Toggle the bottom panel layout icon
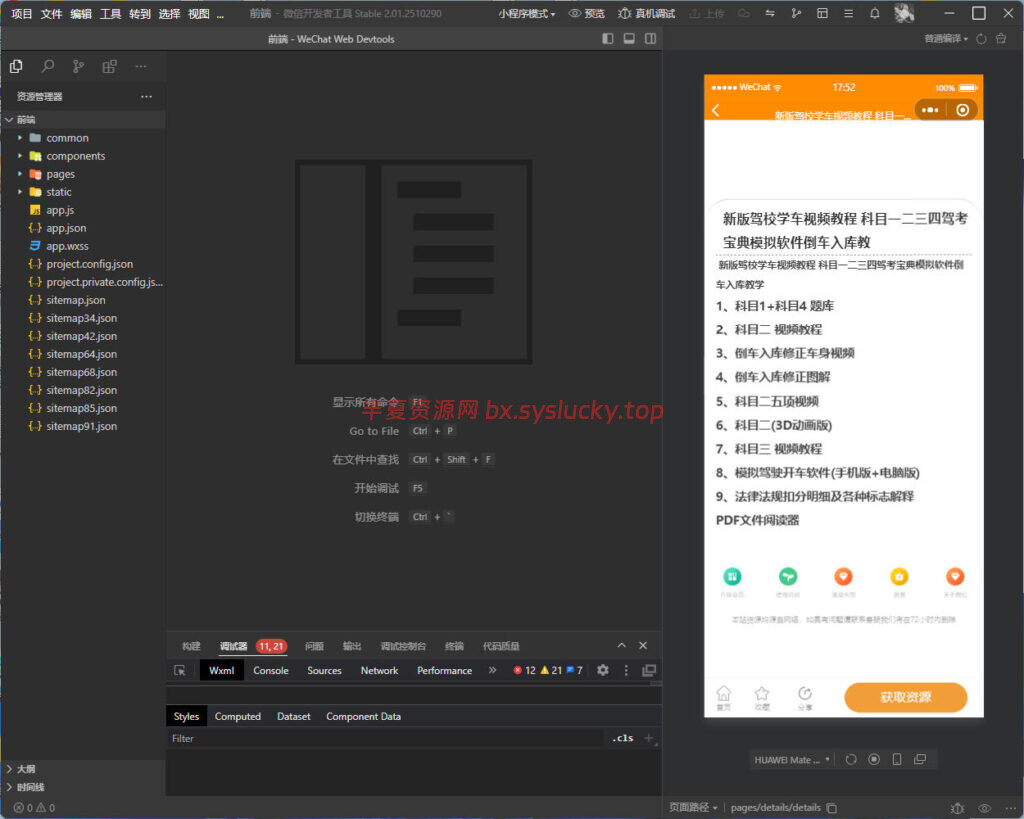Viewport: 1024px width, 819px height. coord(629,39)
